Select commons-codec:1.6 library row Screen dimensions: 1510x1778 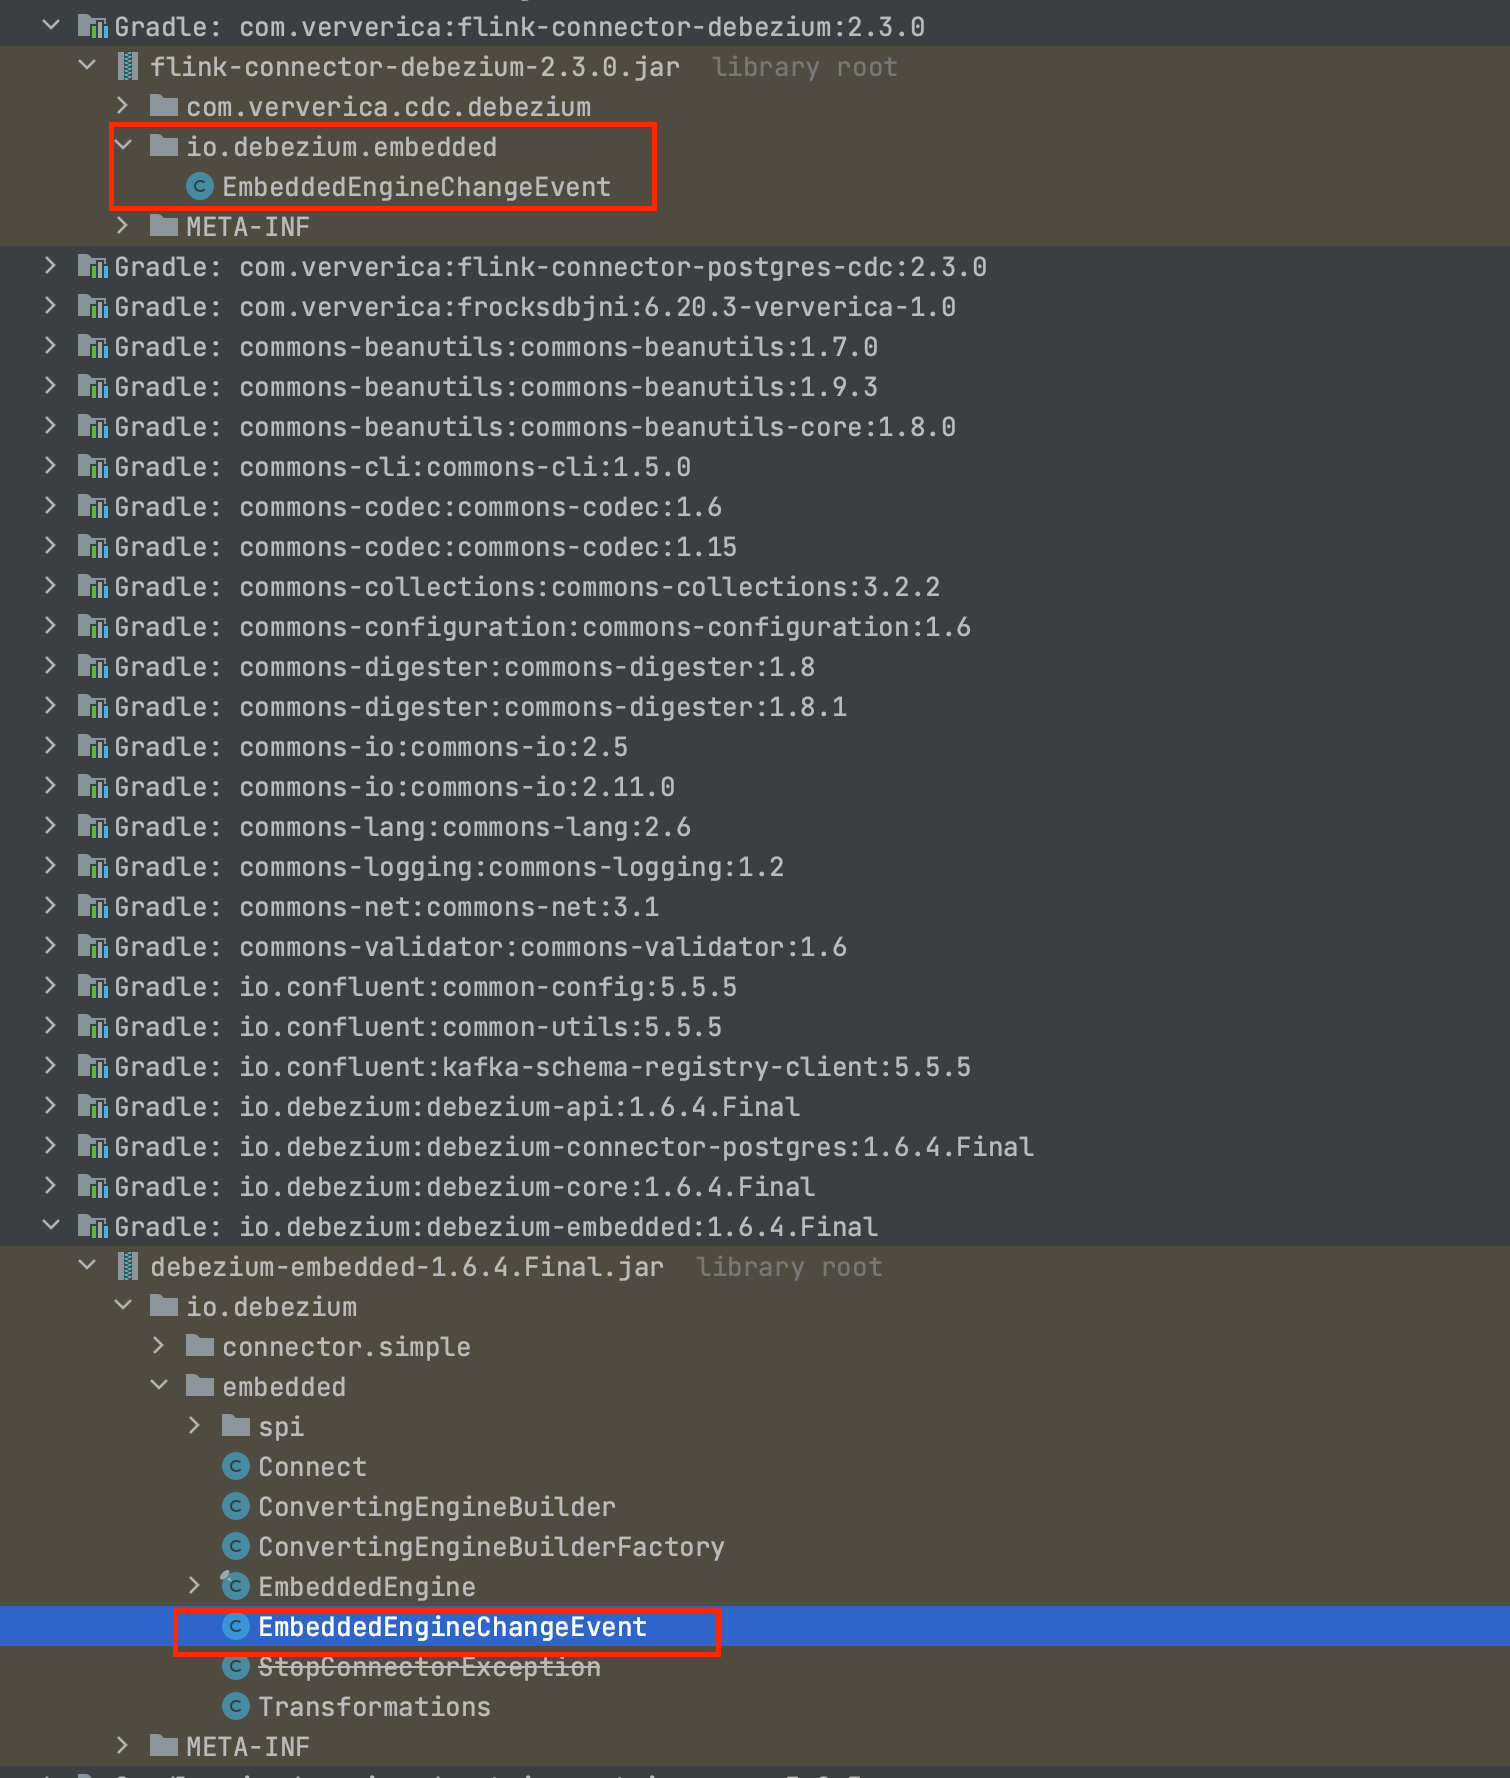click(x=755, y=506)
